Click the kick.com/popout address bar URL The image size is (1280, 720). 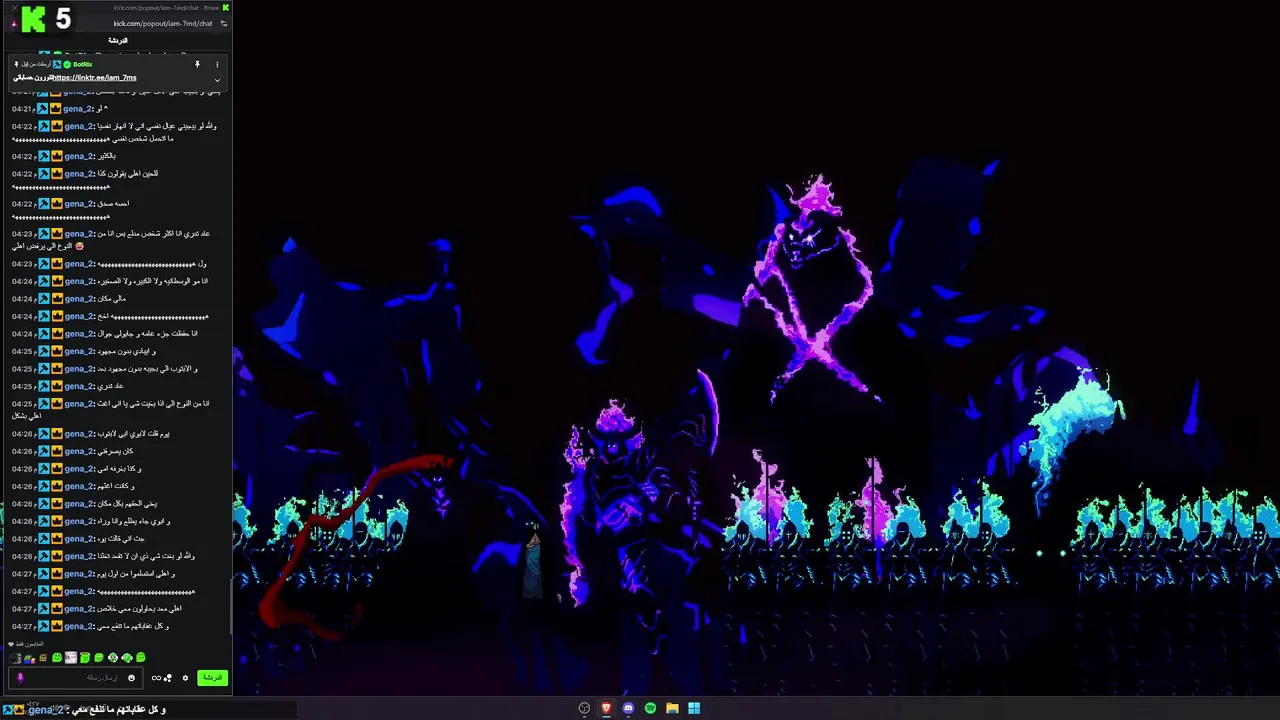pyautogui.click(x=163, y=23)
